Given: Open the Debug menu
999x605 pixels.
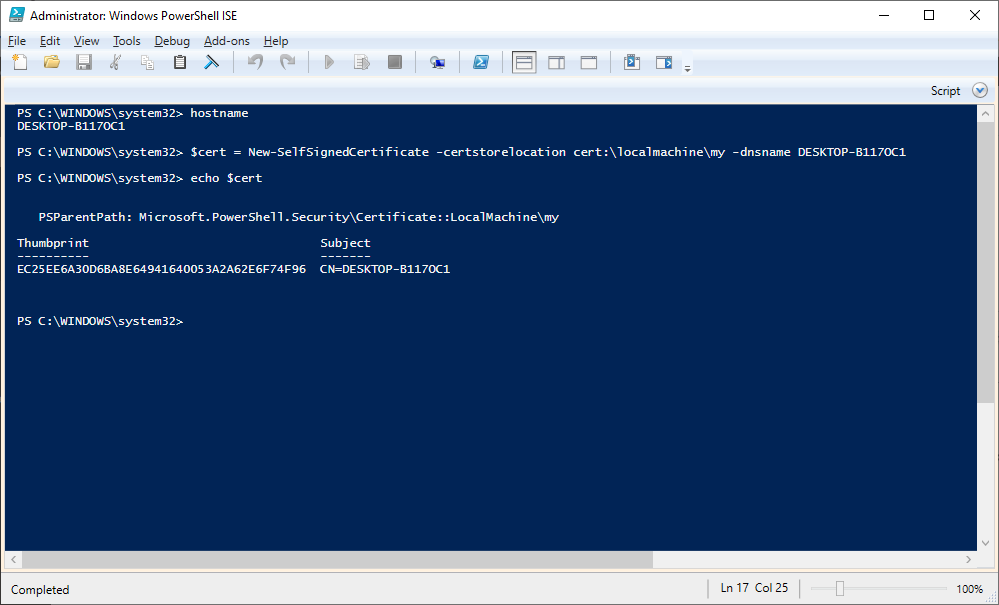Looking at the screenshot, I should coord(172,41).
